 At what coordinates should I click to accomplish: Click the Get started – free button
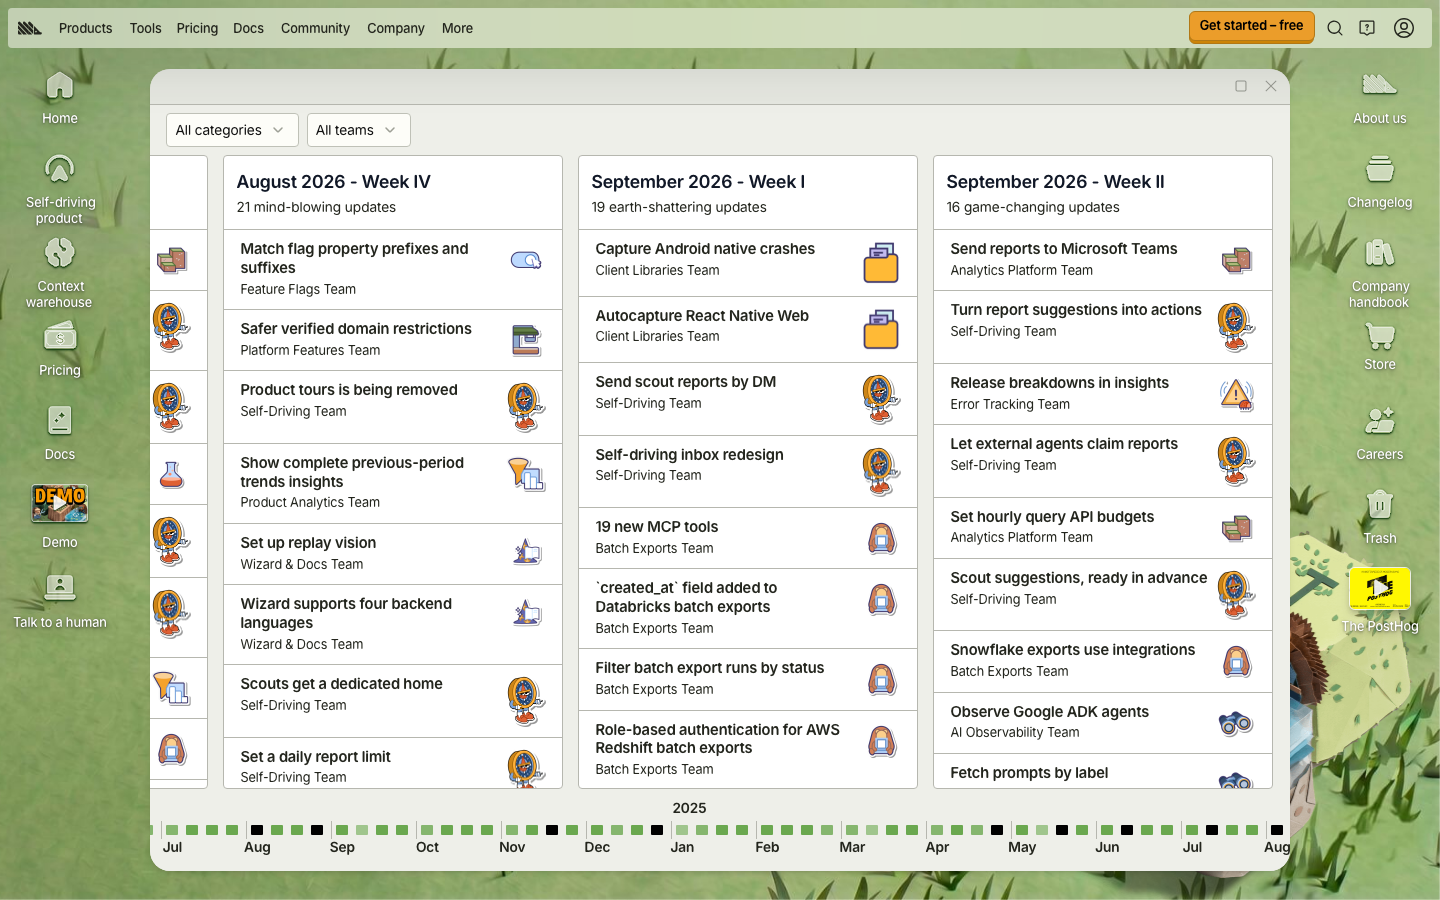pos(1251,26)
